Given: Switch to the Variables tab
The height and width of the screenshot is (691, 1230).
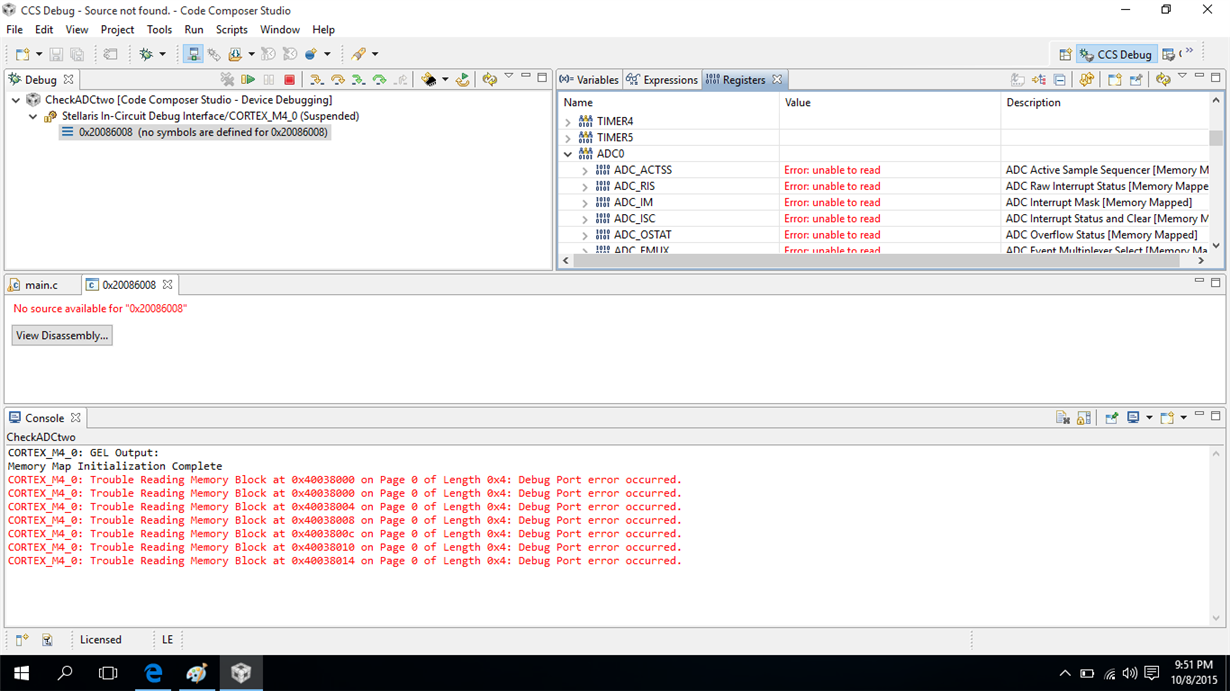Looking at the screenshot, I should pyautogui.click(x=589, y=80).
